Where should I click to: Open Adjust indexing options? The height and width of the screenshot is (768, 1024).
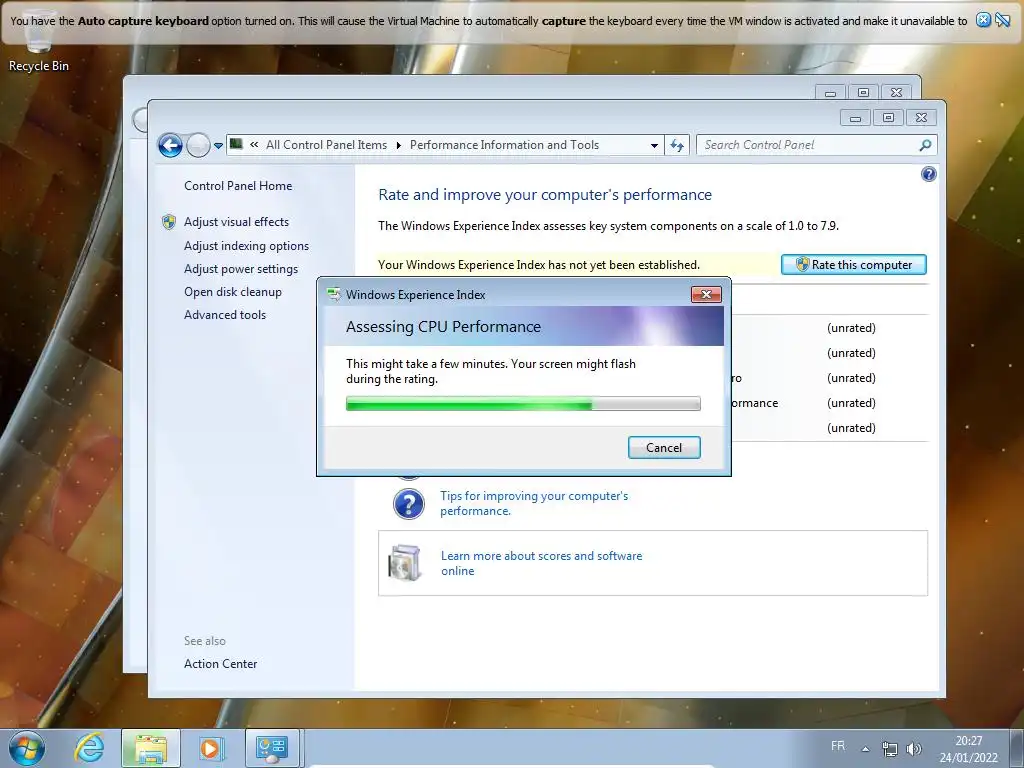point(246,246)
